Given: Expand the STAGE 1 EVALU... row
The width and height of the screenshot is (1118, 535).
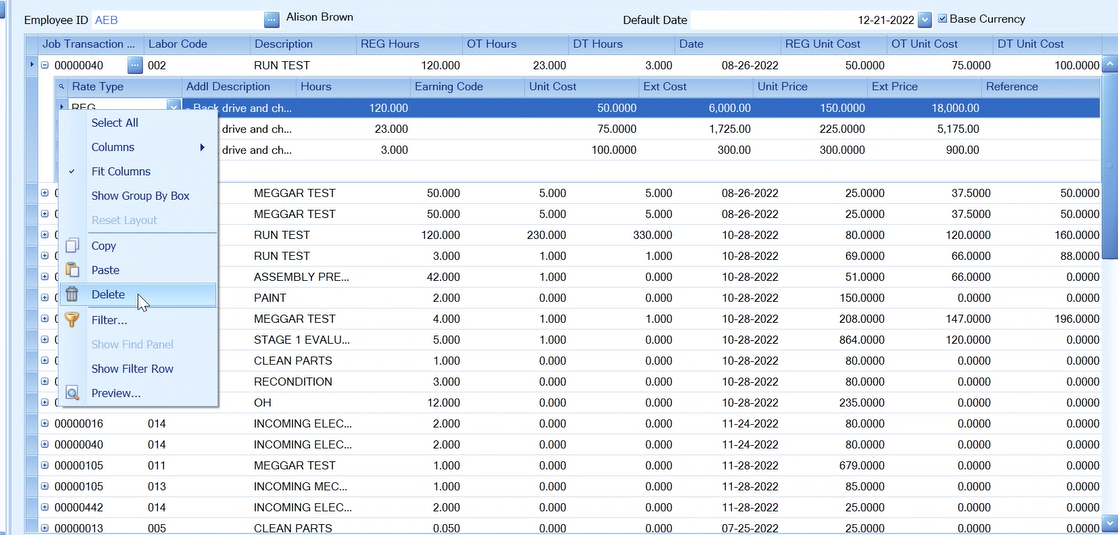Looking at the screenshot, I should click(x=44, y=340).
